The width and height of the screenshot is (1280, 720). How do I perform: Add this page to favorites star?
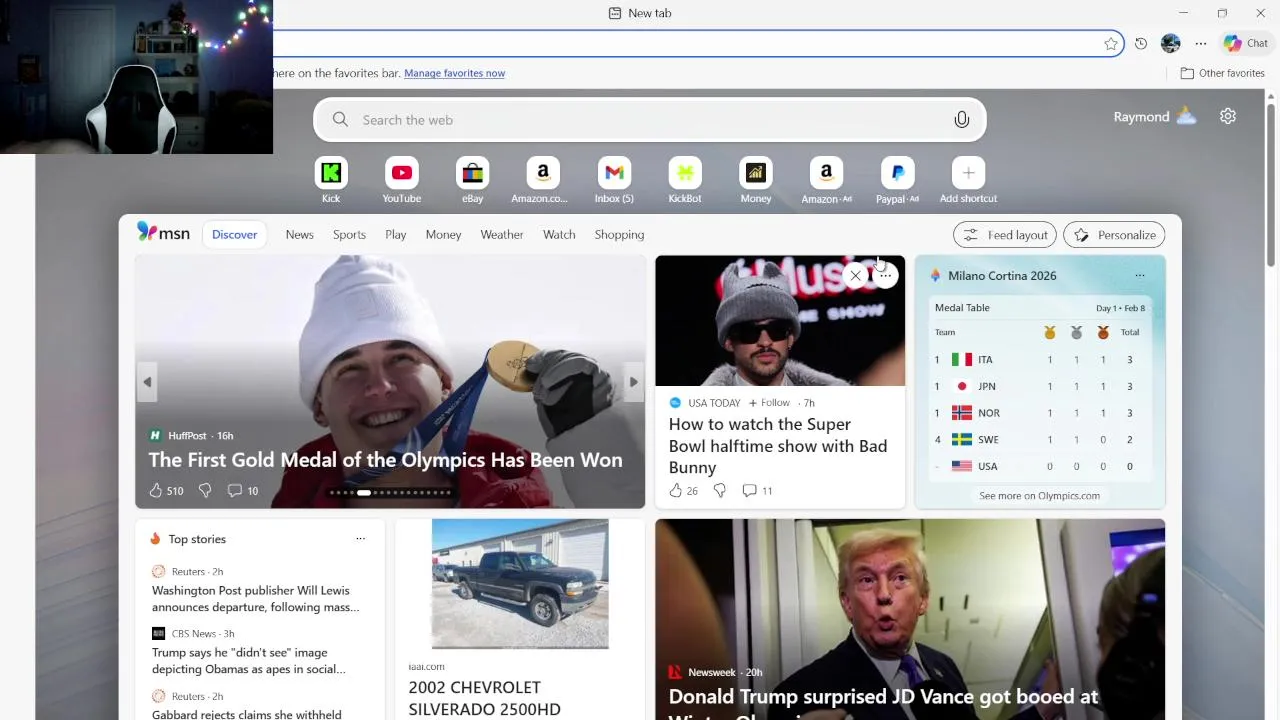[x=1111, y=43]
